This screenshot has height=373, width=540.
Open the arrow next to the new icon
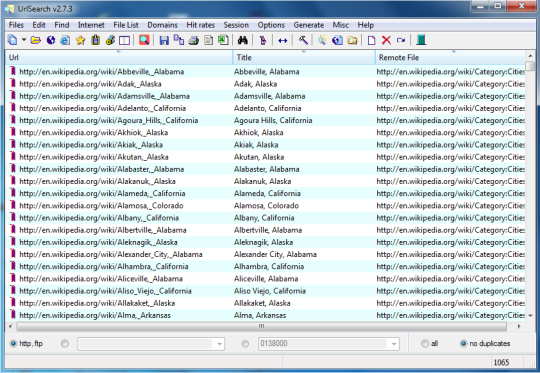pyautogui.click(x=24, y=40)
